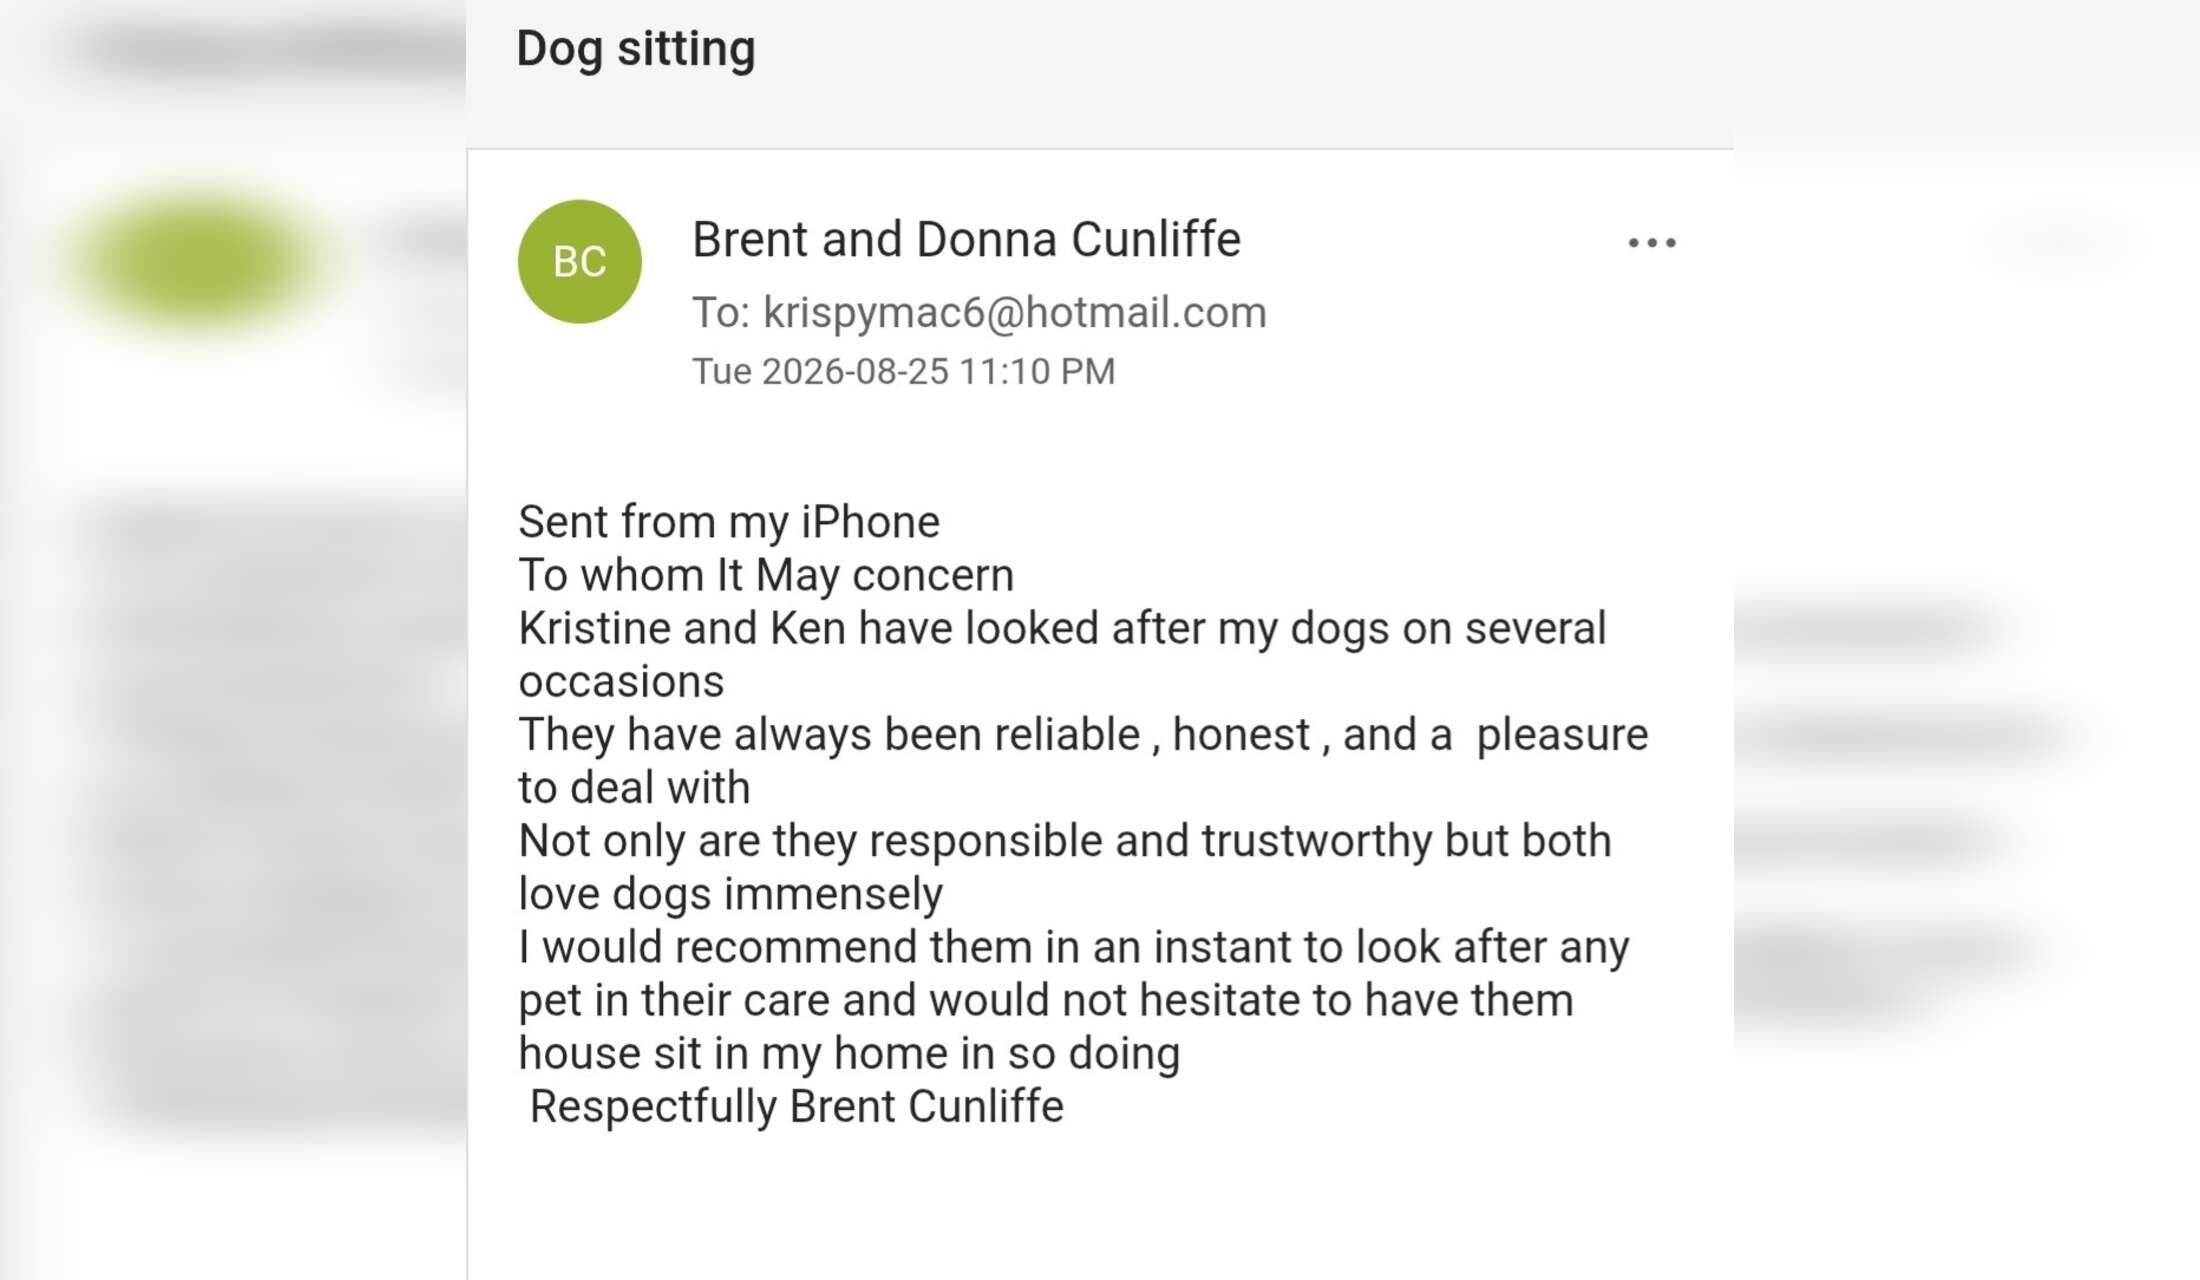This screenshot has height=1280, width=2200.
Task: Click the love dogs immensely line
Action: [730, 894]
